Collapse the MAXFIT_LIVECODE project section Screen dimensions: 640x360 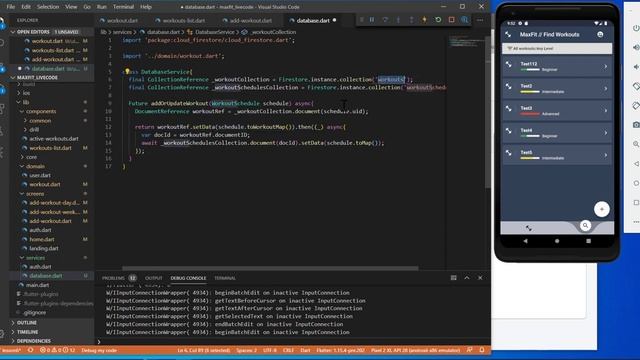point(51,77)
